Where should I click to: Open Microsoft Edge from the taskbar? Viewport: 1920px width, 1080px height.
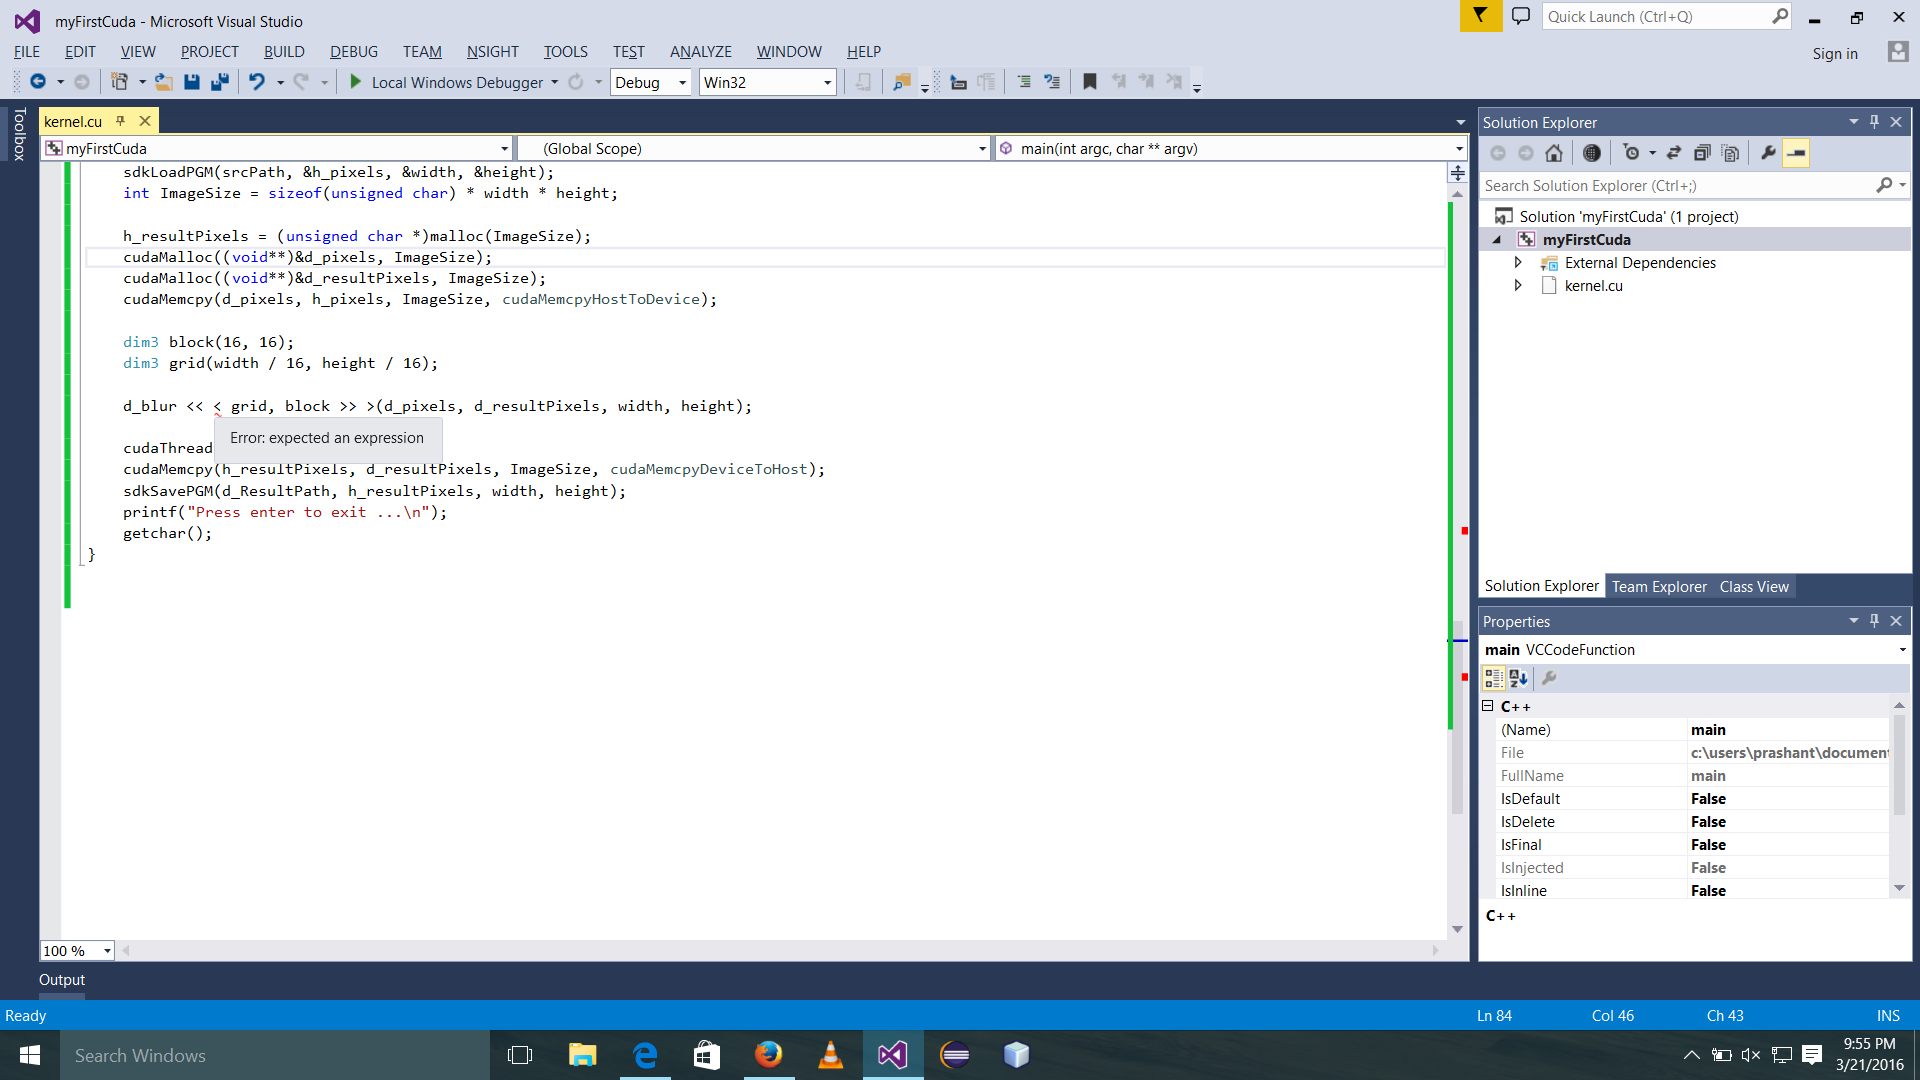(645, 1055)
